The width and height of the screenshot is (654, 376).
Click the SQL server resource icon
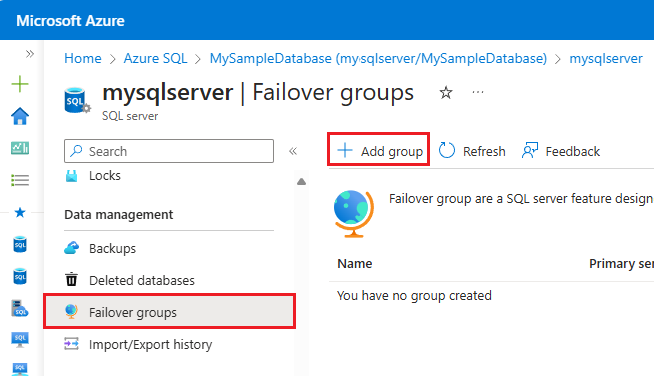(x=77, y=101)
